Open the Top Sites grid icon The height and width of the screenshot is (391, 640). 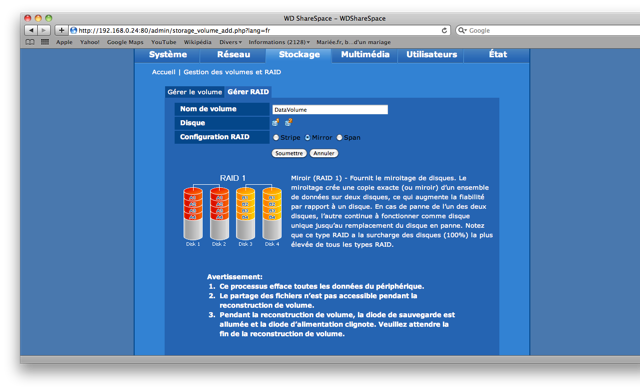click(45, 42)
